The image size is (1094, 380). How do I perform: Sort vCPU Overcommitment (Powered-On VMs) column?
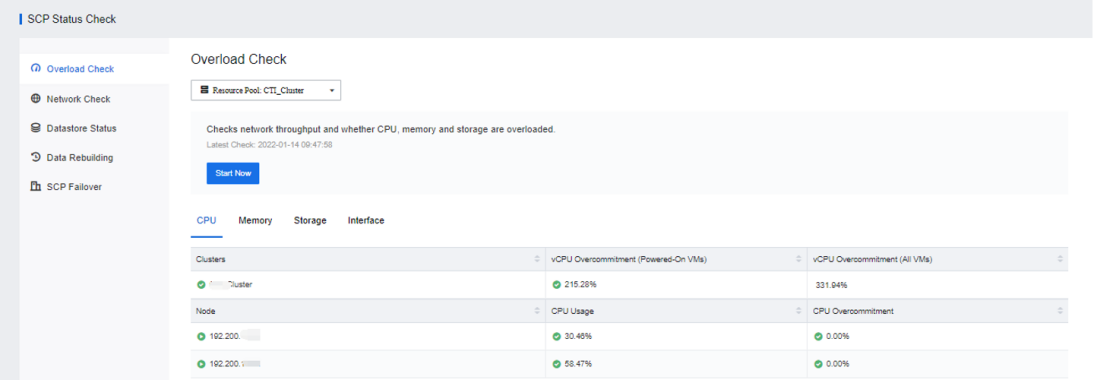[799, 259]
